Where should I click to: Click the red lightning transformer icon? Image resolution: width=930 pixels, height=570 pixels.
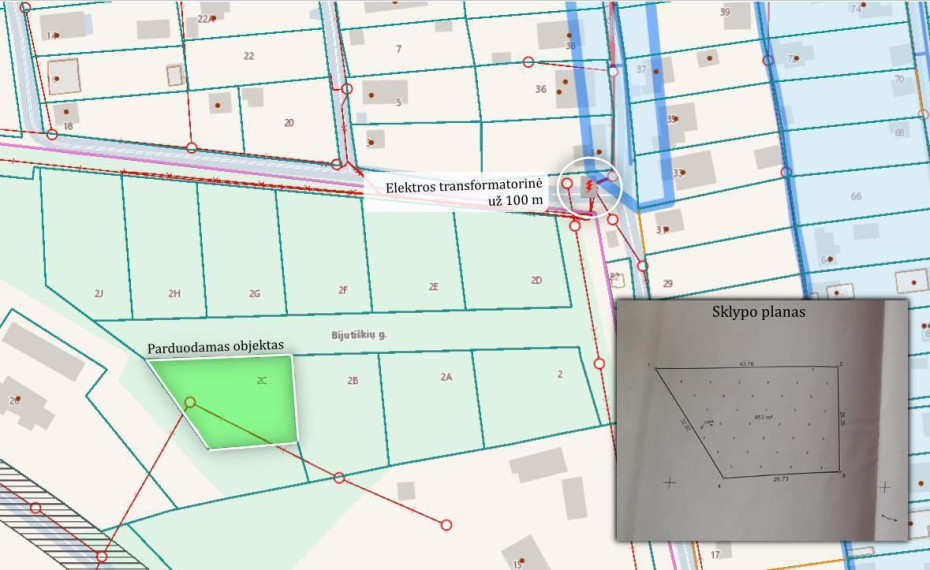pyautogui.click(x=589, y=187)
